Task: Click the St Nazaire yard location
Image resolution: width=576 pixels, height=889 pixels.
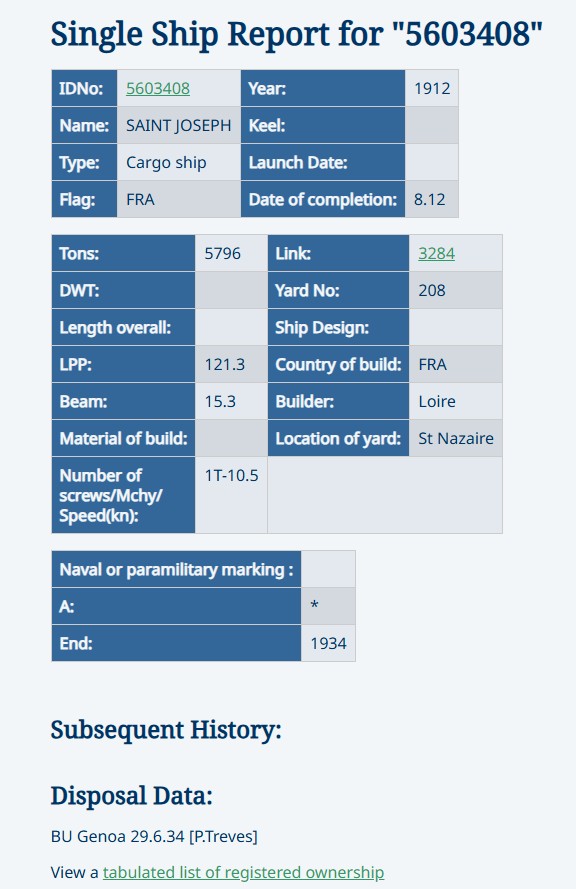Action: point(455,438)
